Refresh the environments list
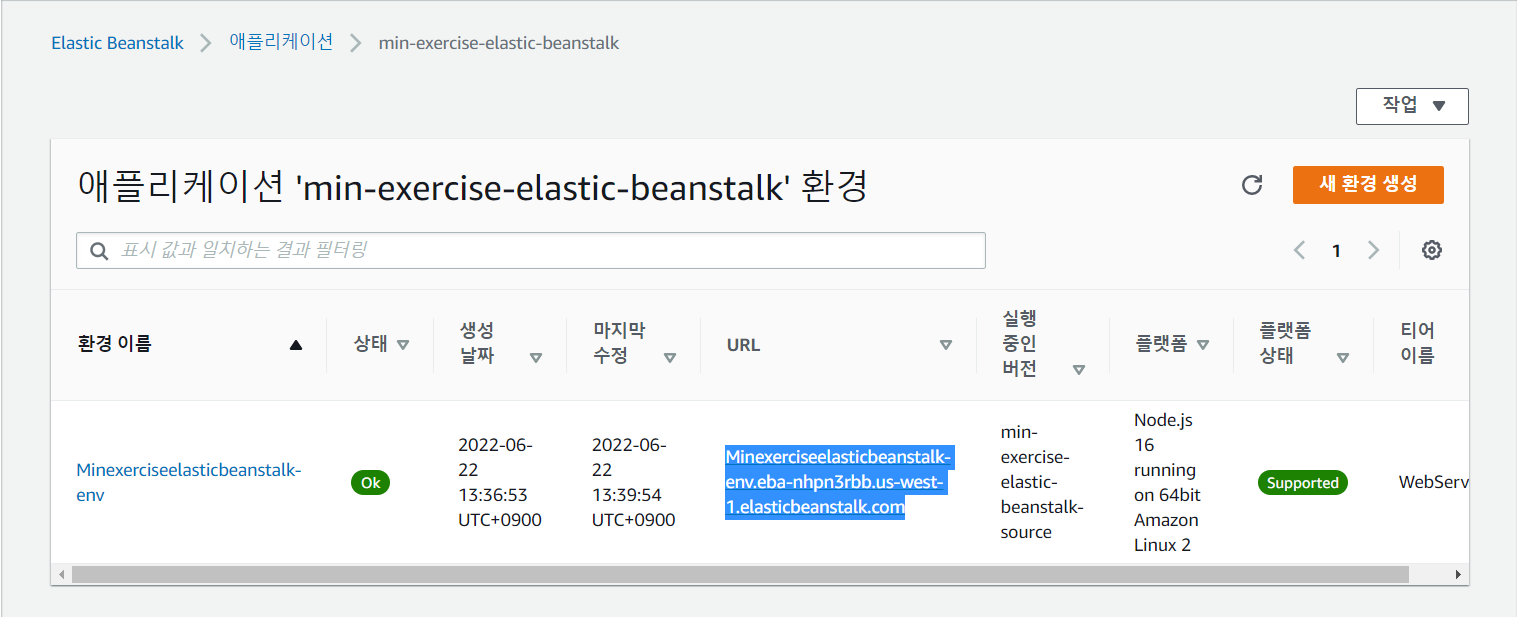This screenshot has width=1517, height=617. (x=1251, y=185)
